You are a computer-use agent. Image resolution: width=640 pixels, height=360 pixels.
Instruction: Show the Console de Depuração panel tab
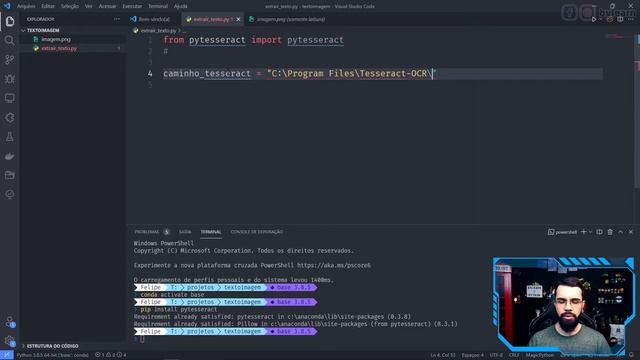(257, 232)
